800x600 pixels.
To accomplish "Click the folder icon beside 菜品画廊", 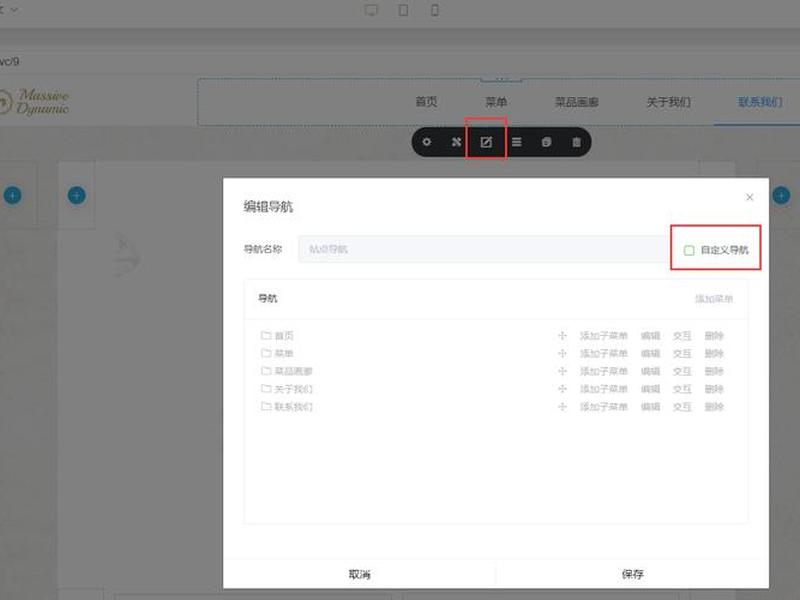I will [x=266, y=371].
